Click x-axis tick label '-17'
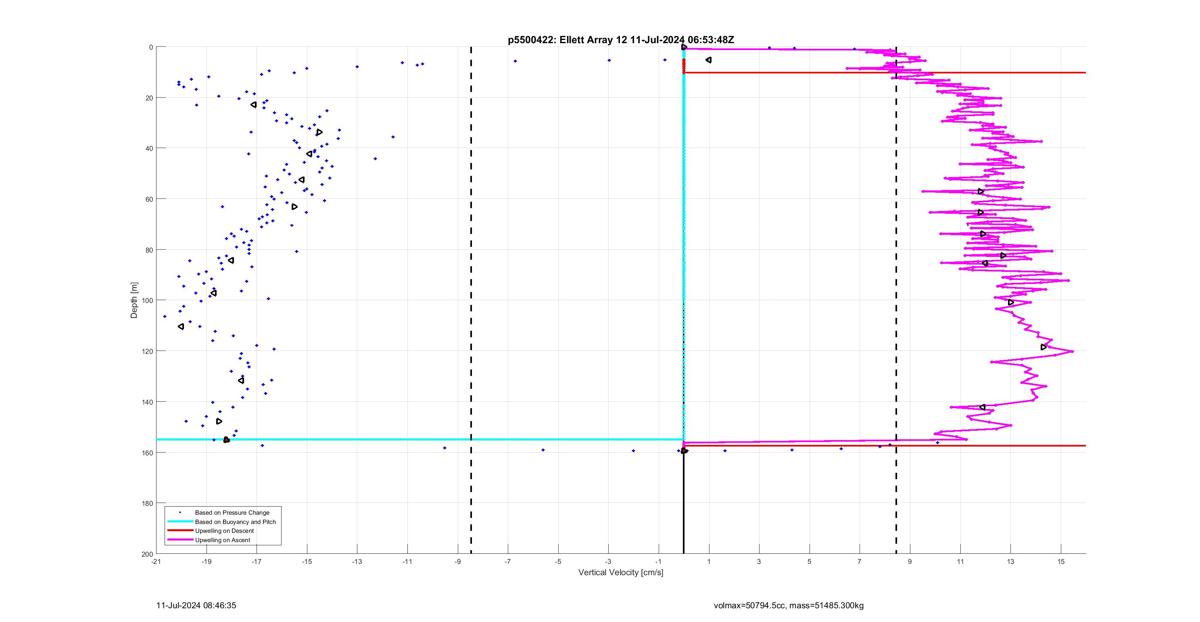This screenshot has height=622, width=1200. [256, 562]
